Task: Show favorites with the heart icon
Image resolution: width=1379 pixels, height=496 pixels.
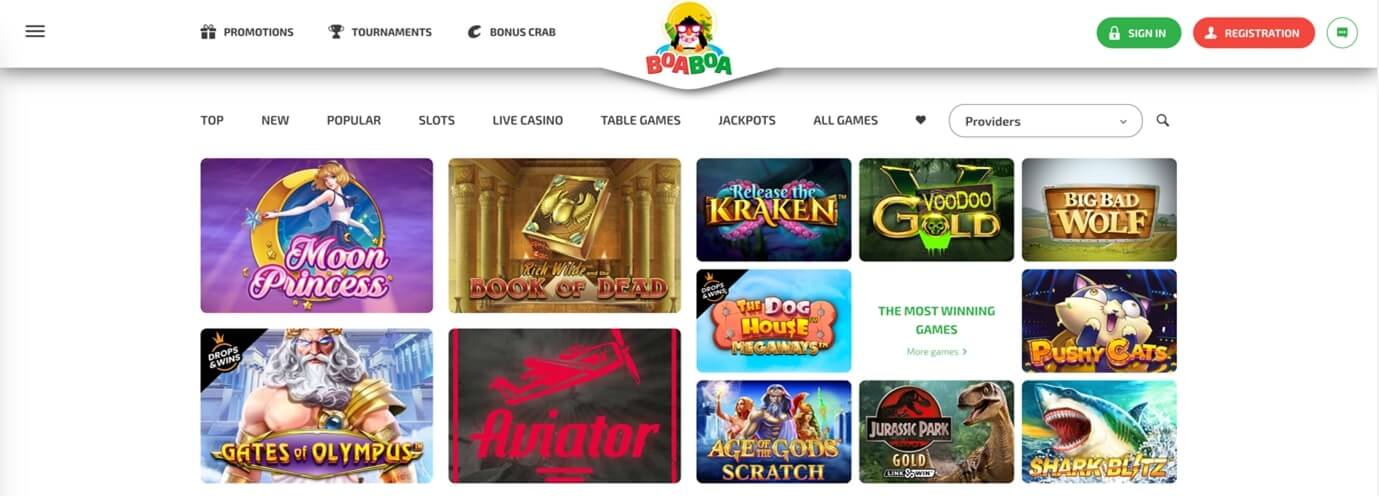Action: click(x=921, y=120)
